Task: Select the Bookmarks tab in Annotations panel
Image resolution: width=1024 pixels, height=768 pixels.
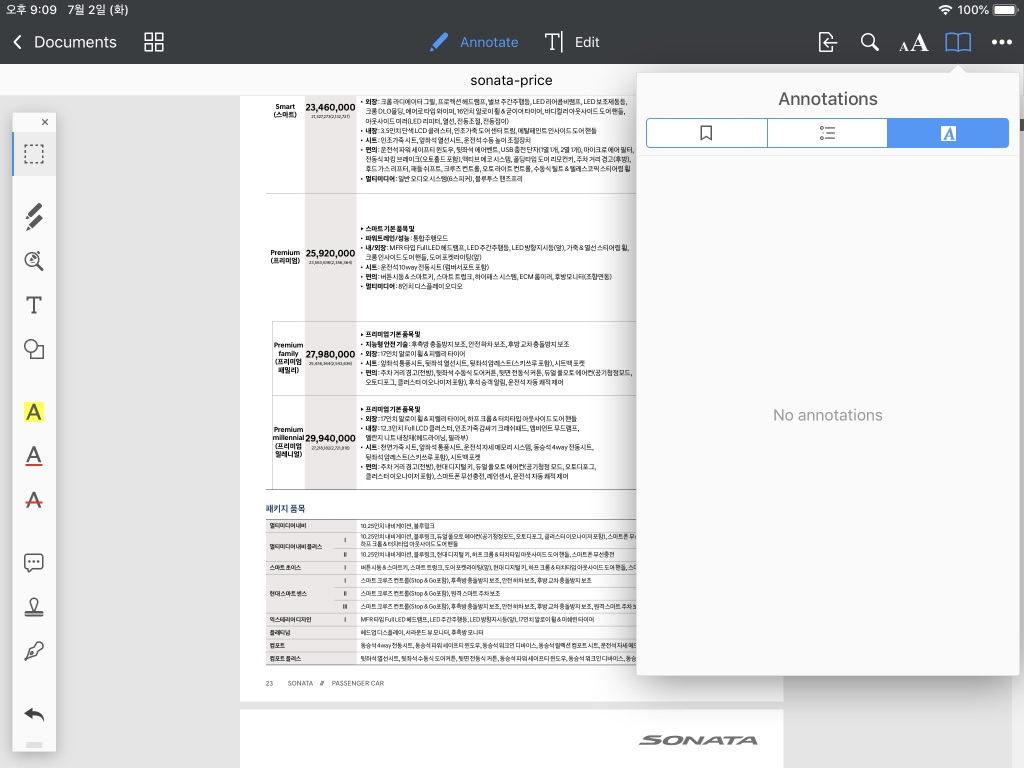Action: (707, 133)
